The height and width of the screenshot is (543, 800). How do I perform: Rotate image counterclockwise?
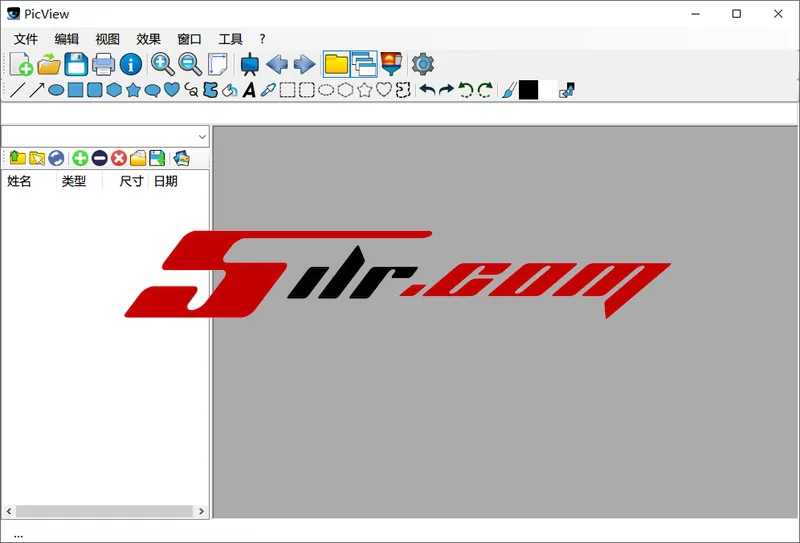click(466, 90)
